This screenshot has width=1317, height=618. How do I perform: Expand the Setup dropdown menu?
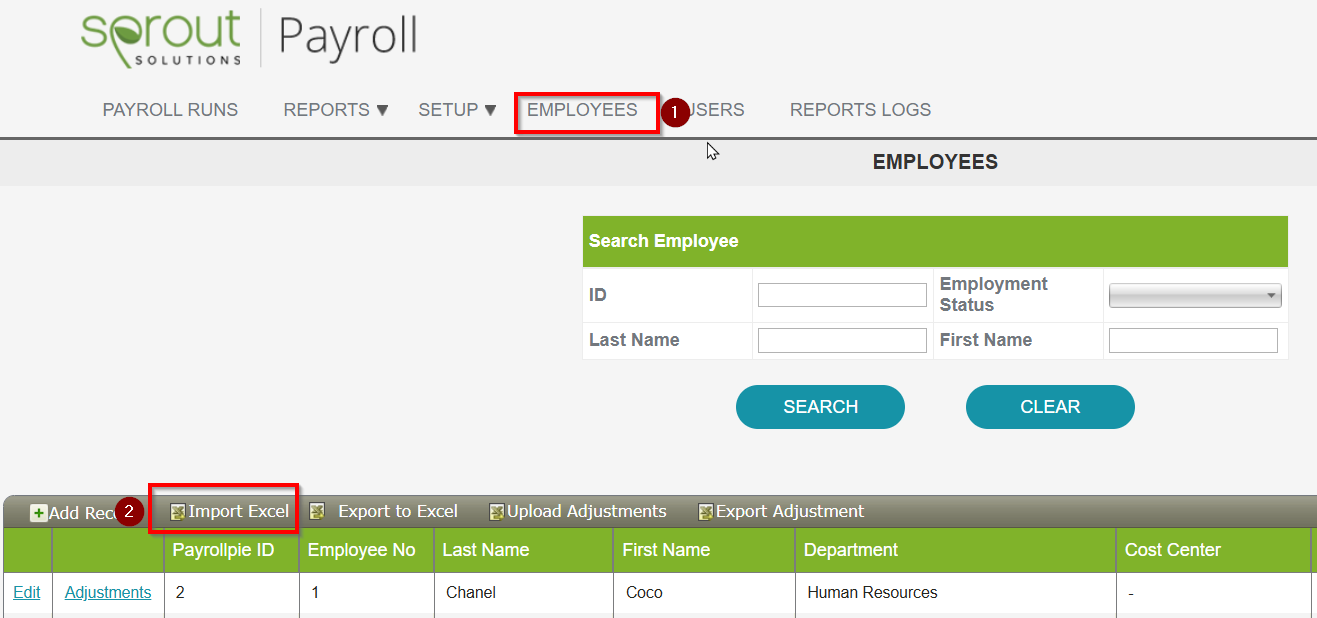pyautogui.click(x=458, y=110)
